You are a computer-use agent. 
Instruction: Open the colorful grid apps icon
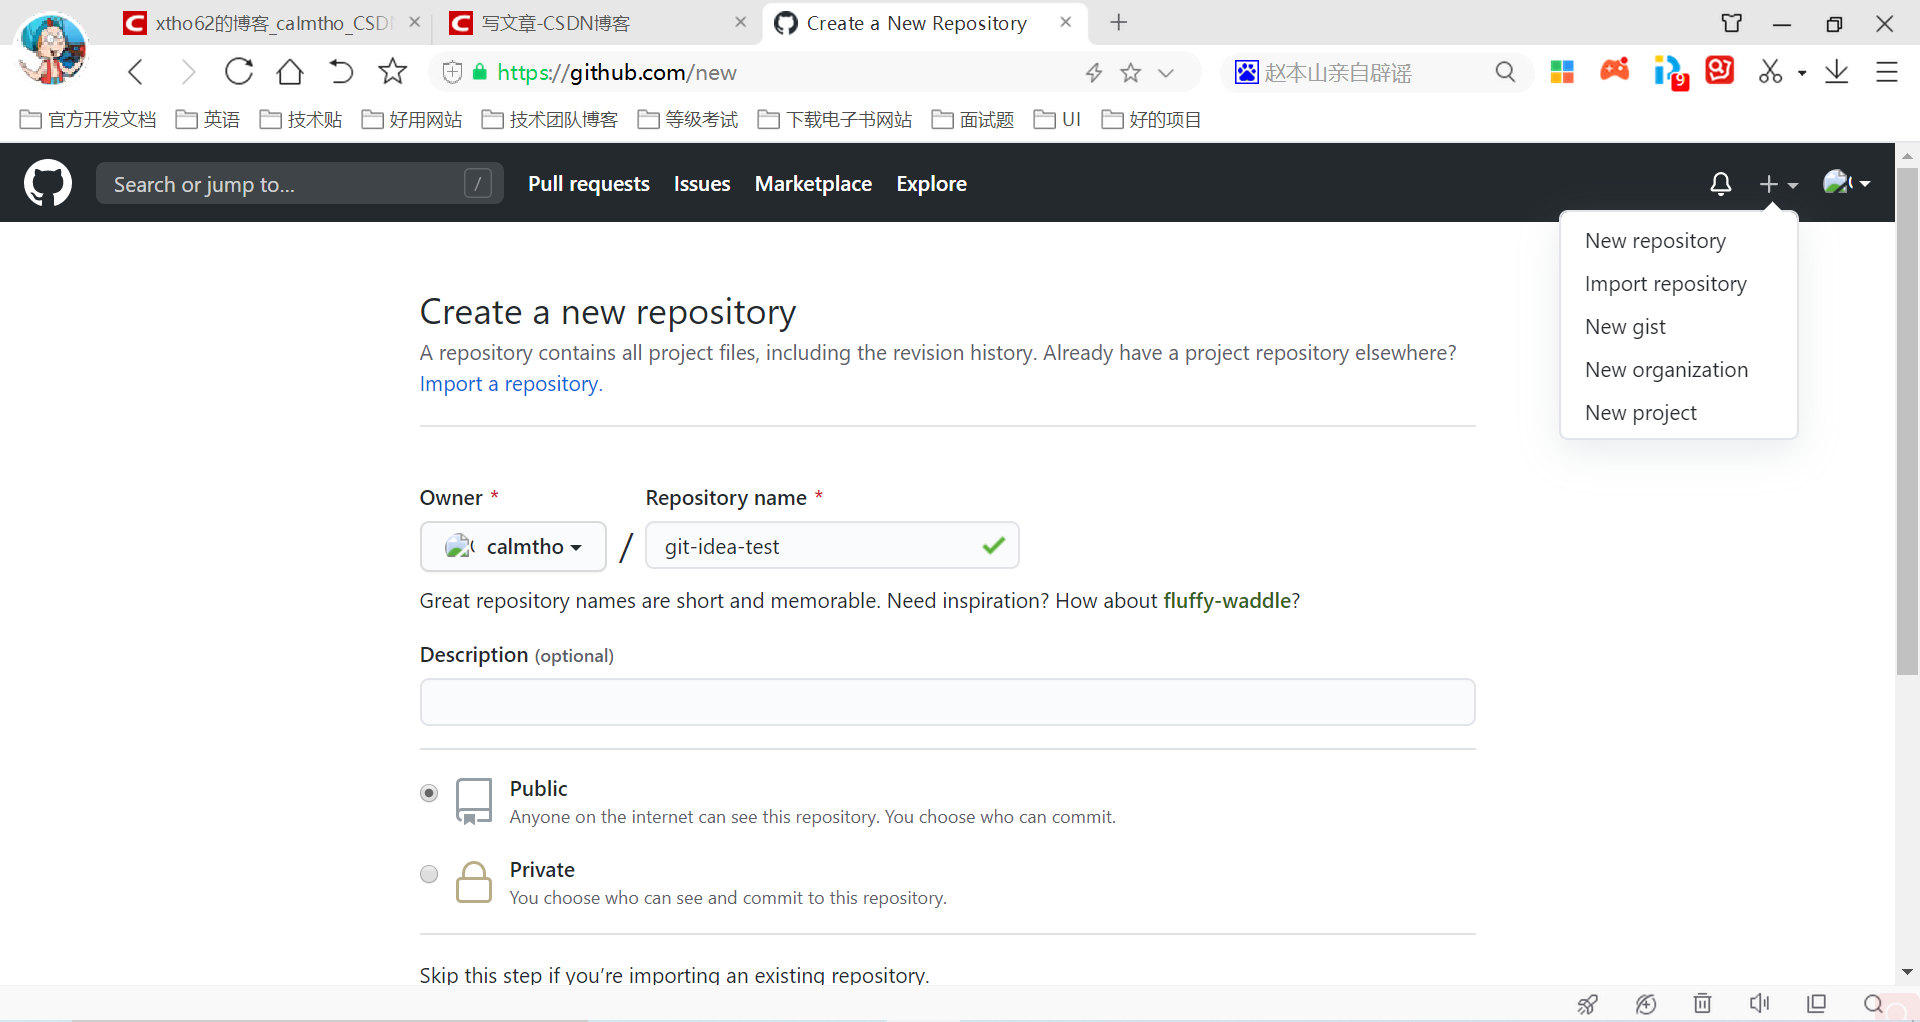pyautogui.click(x=1562, y=72)
